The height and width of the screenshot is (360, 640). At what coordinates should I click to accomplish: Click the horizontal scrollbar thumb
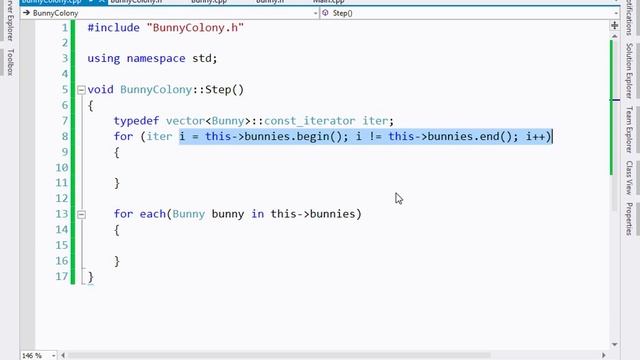pos(279,356)
